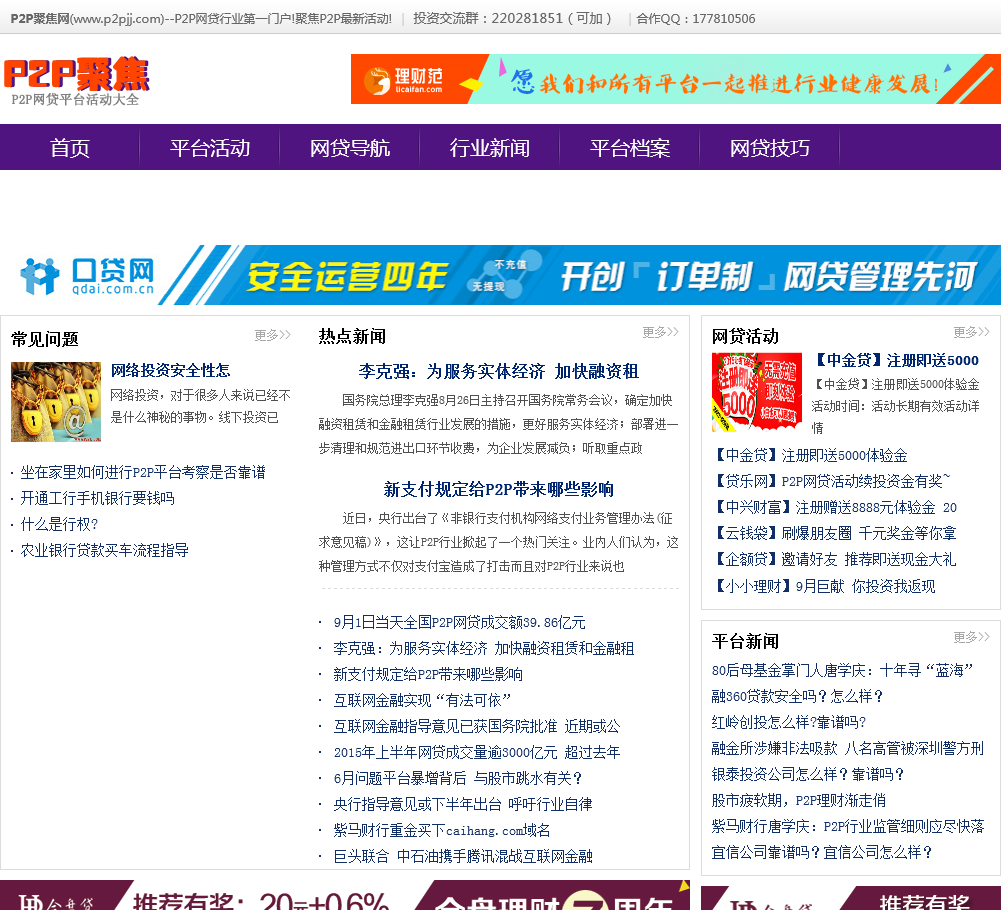Viewport: 1001px width, 910px height.
Task: Click the P2P聚焦 site logo
Action: 77,81
